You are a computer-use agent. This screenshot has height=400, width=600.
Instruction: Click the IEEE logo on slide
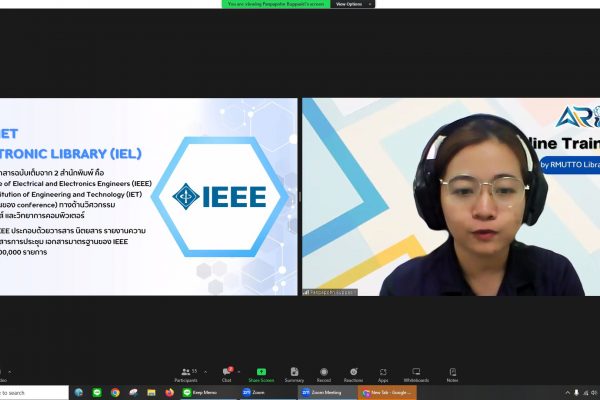click(x=220, y=196)
